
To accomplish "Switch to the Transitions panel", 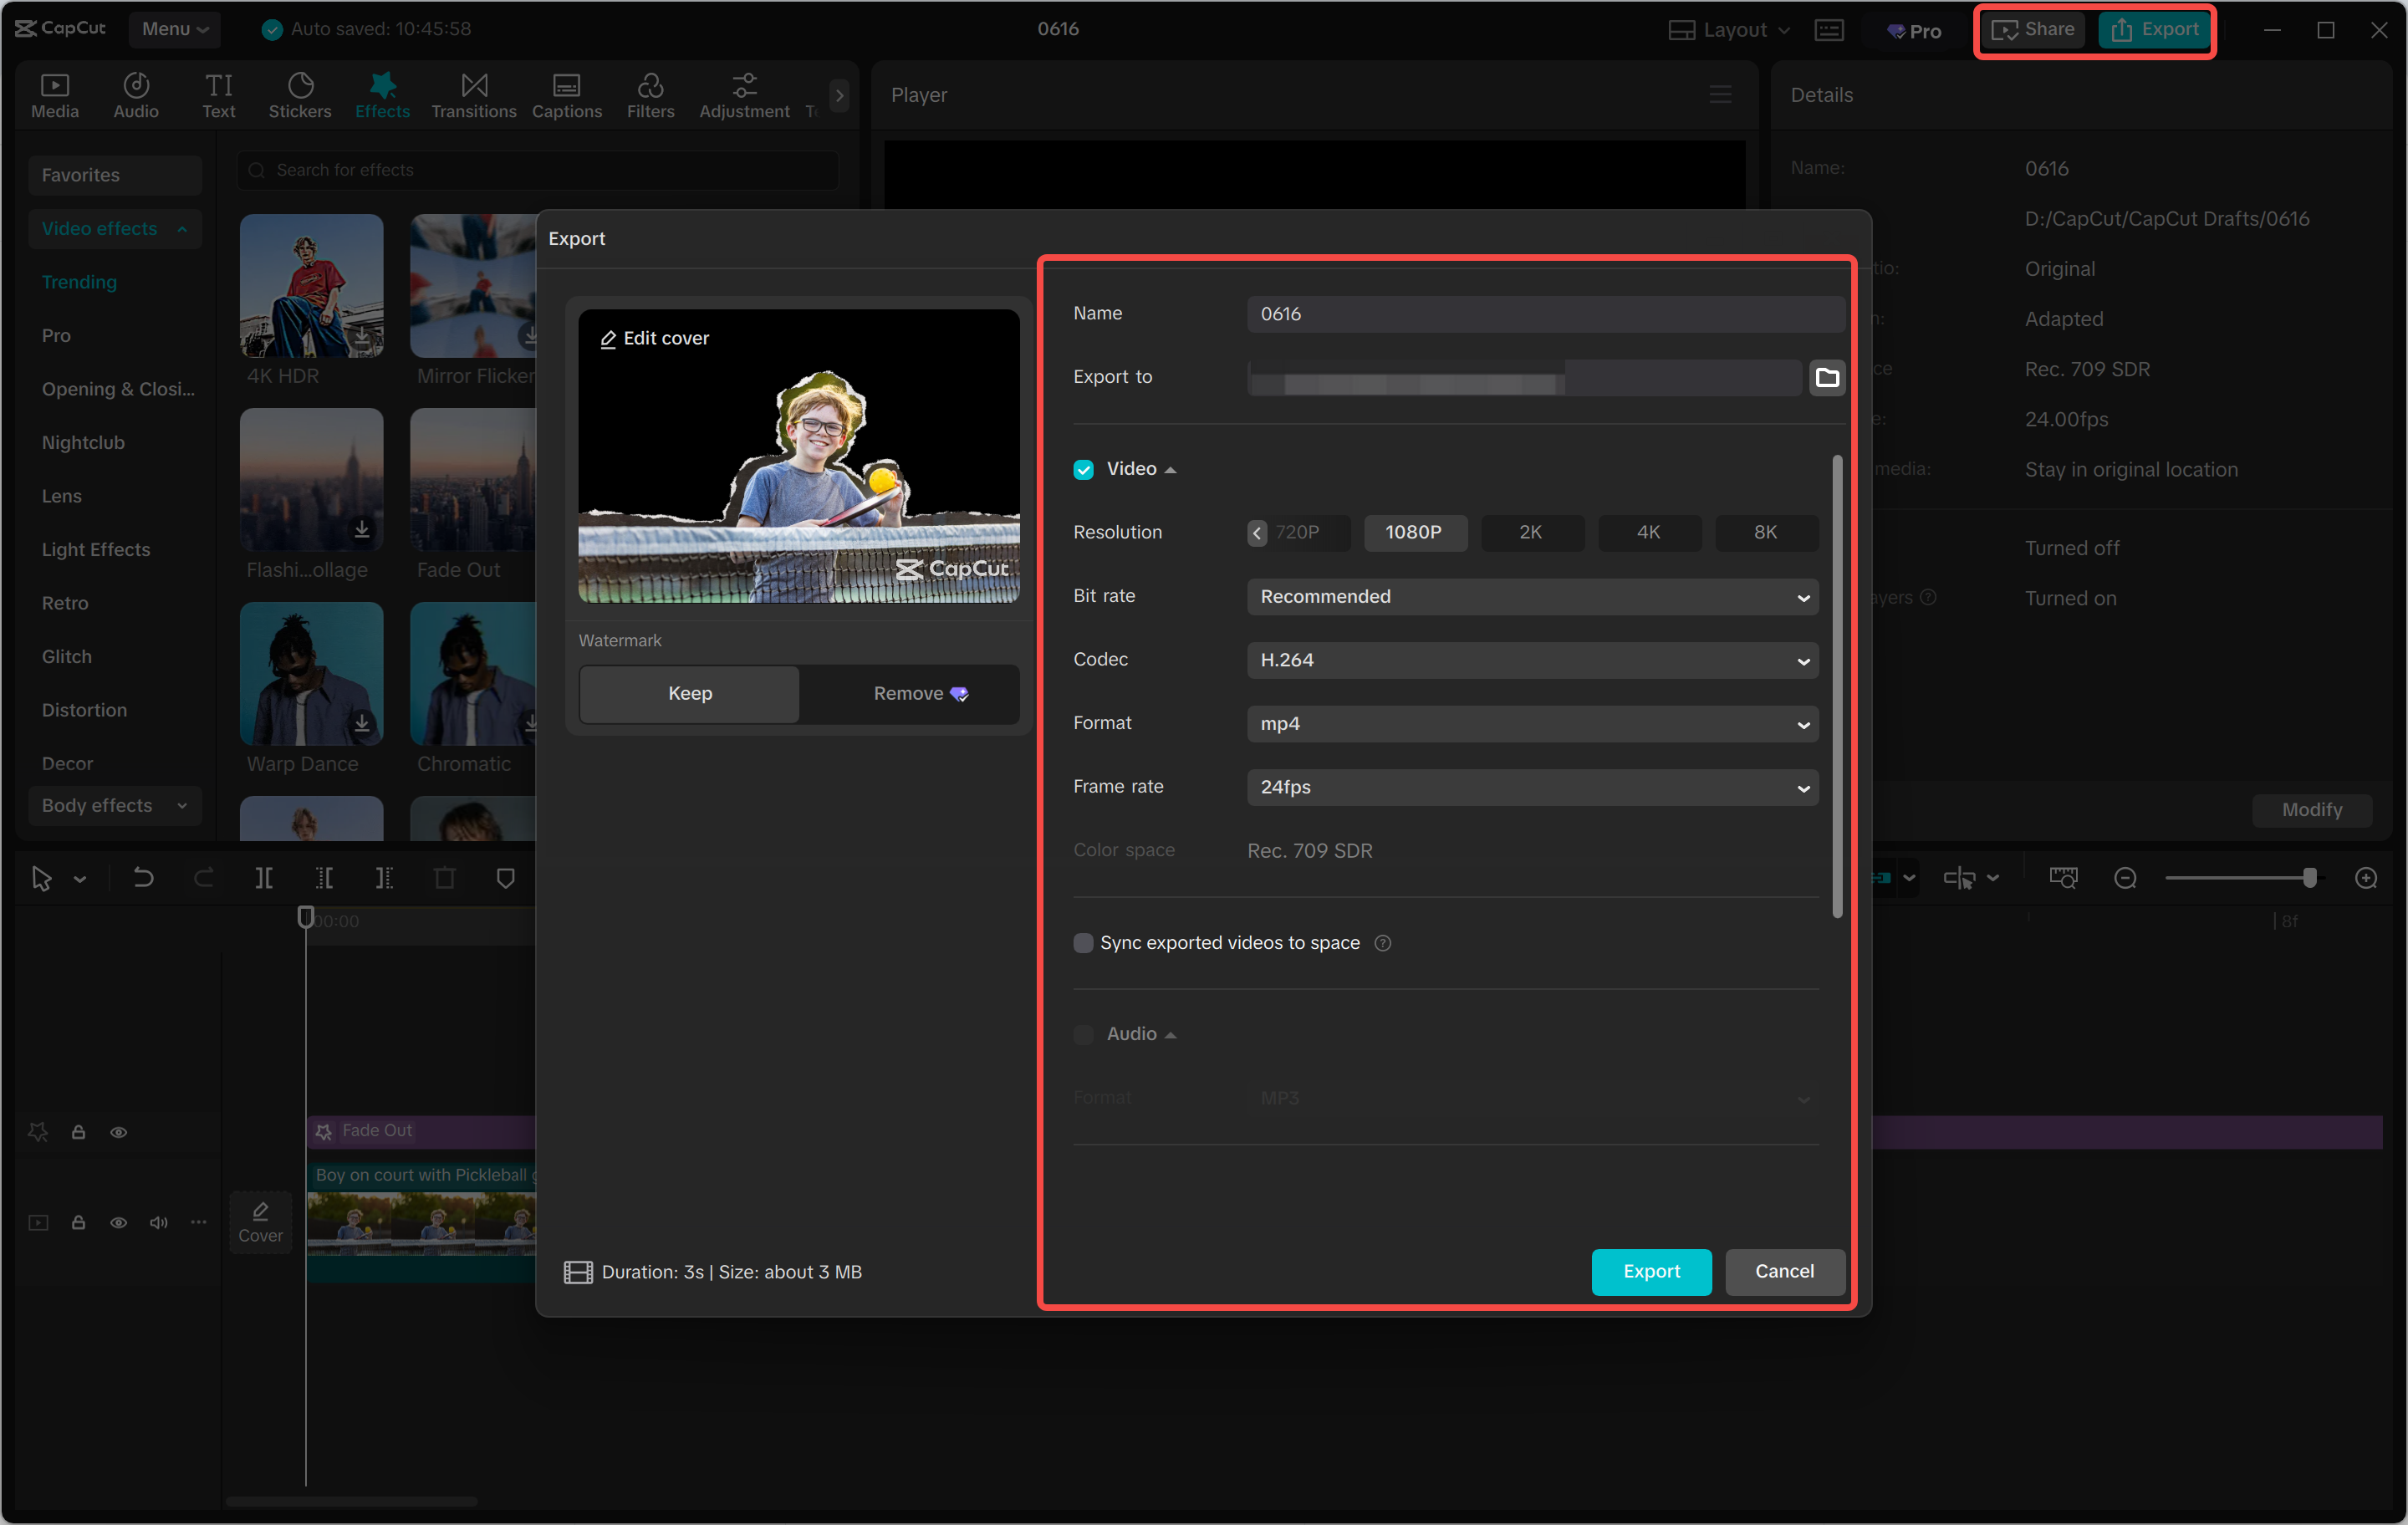I will point(473,95).
